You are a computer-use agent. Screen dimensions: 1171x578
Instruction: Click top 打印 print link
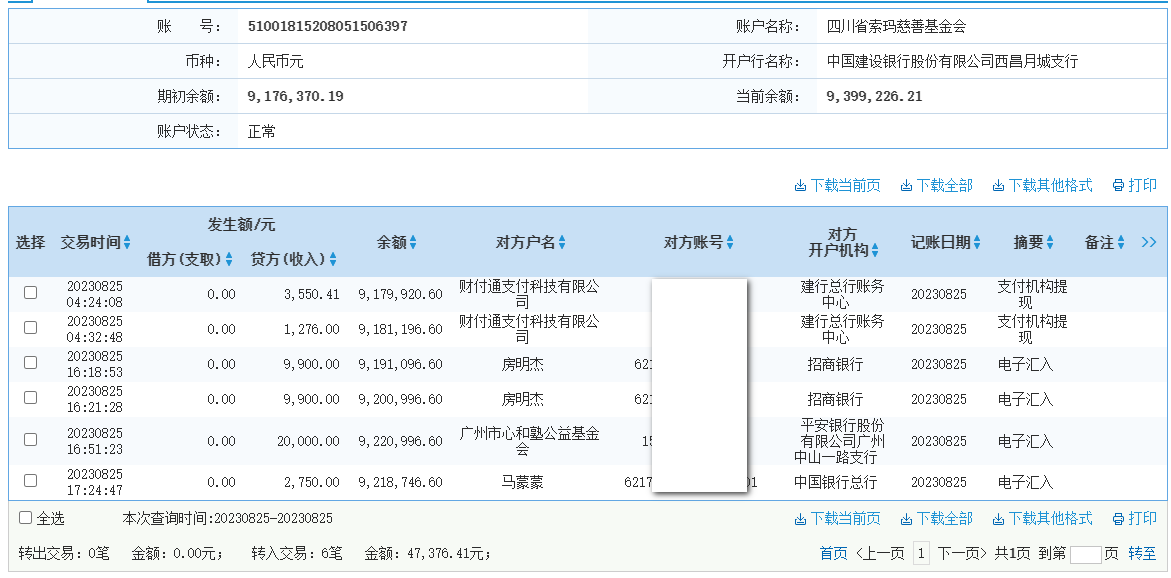1134,185
